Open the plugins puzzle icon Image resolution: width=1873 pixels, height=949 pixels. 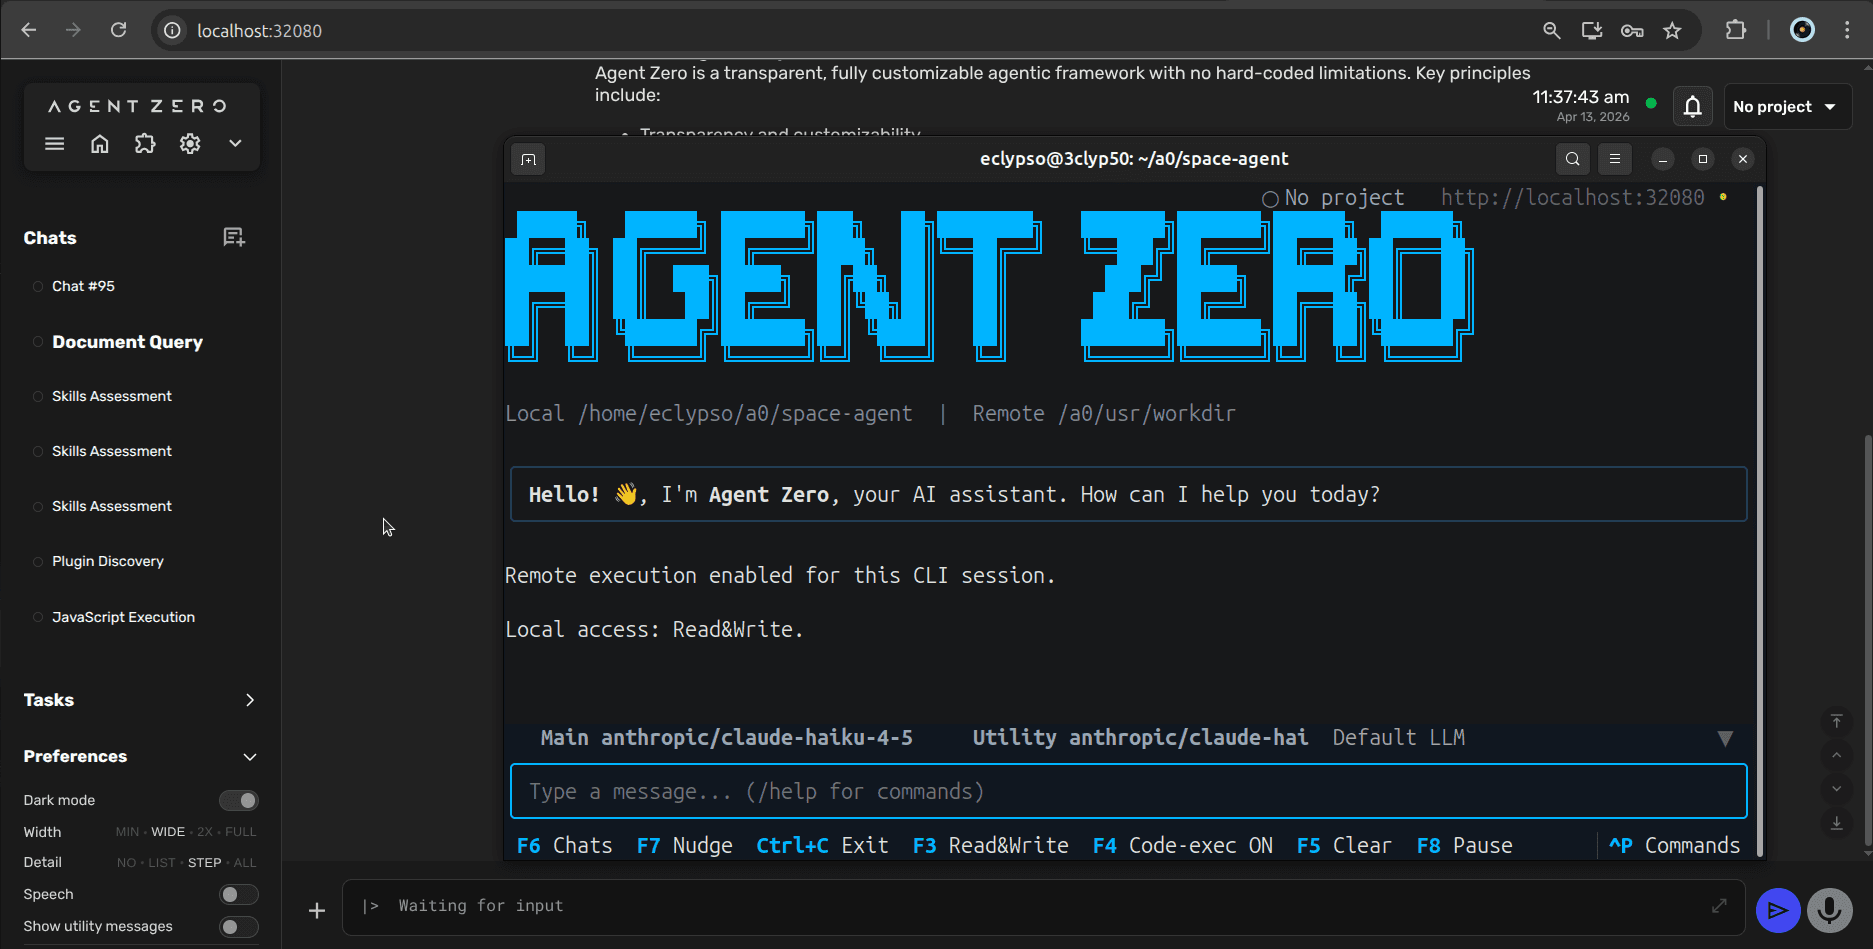tap(145, 144)
